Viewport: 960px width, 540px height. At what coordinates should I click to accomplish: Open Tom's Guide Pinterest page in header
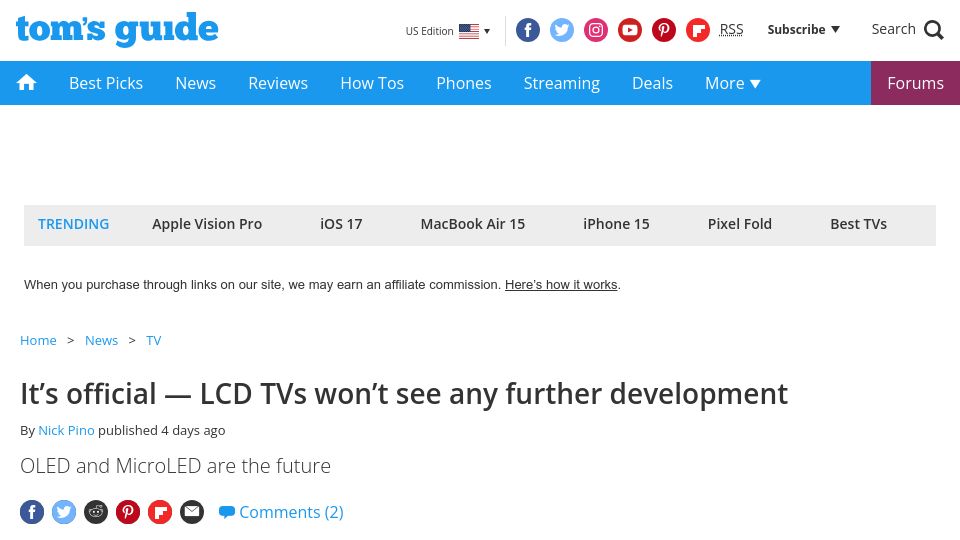pyautogui.click(x=664, y=30)
